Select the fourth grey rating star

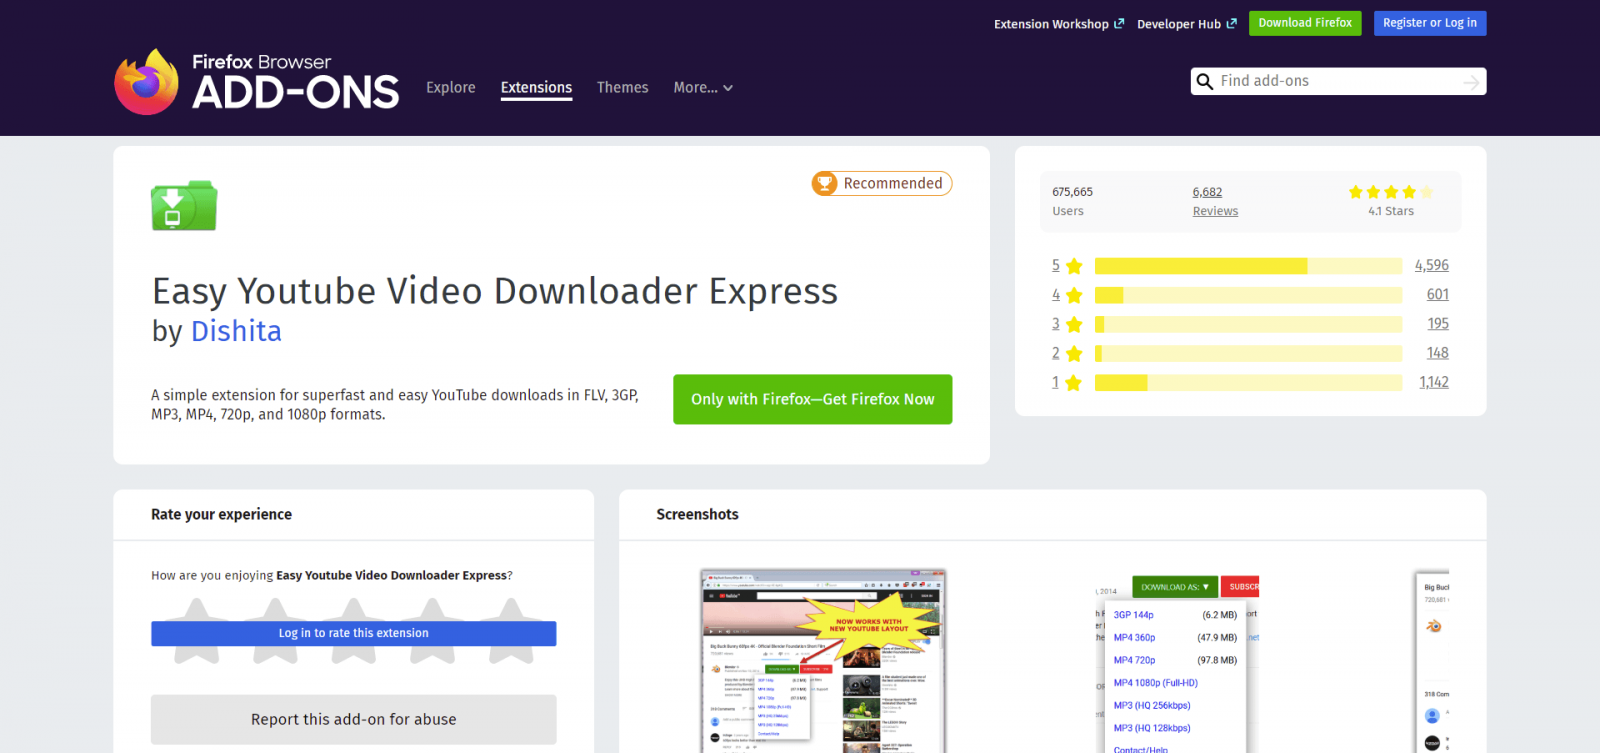point(432,631)
